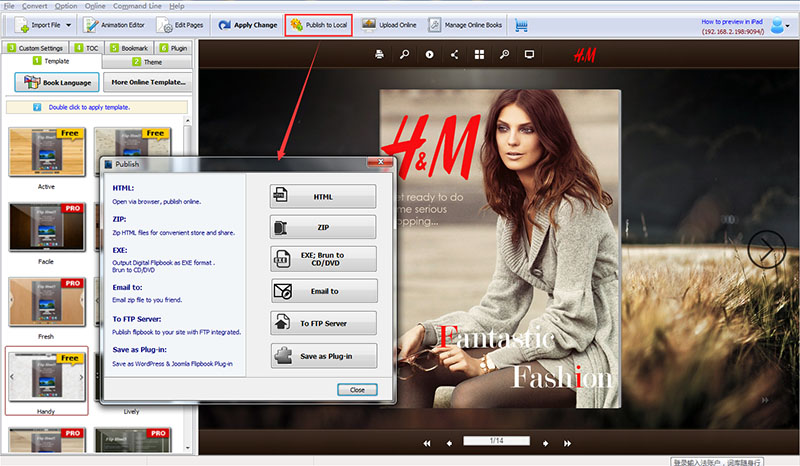Click the H&M logo in flipbook toolbar
This screenshot has height=466, width=800.
click(x=585, y=55)
